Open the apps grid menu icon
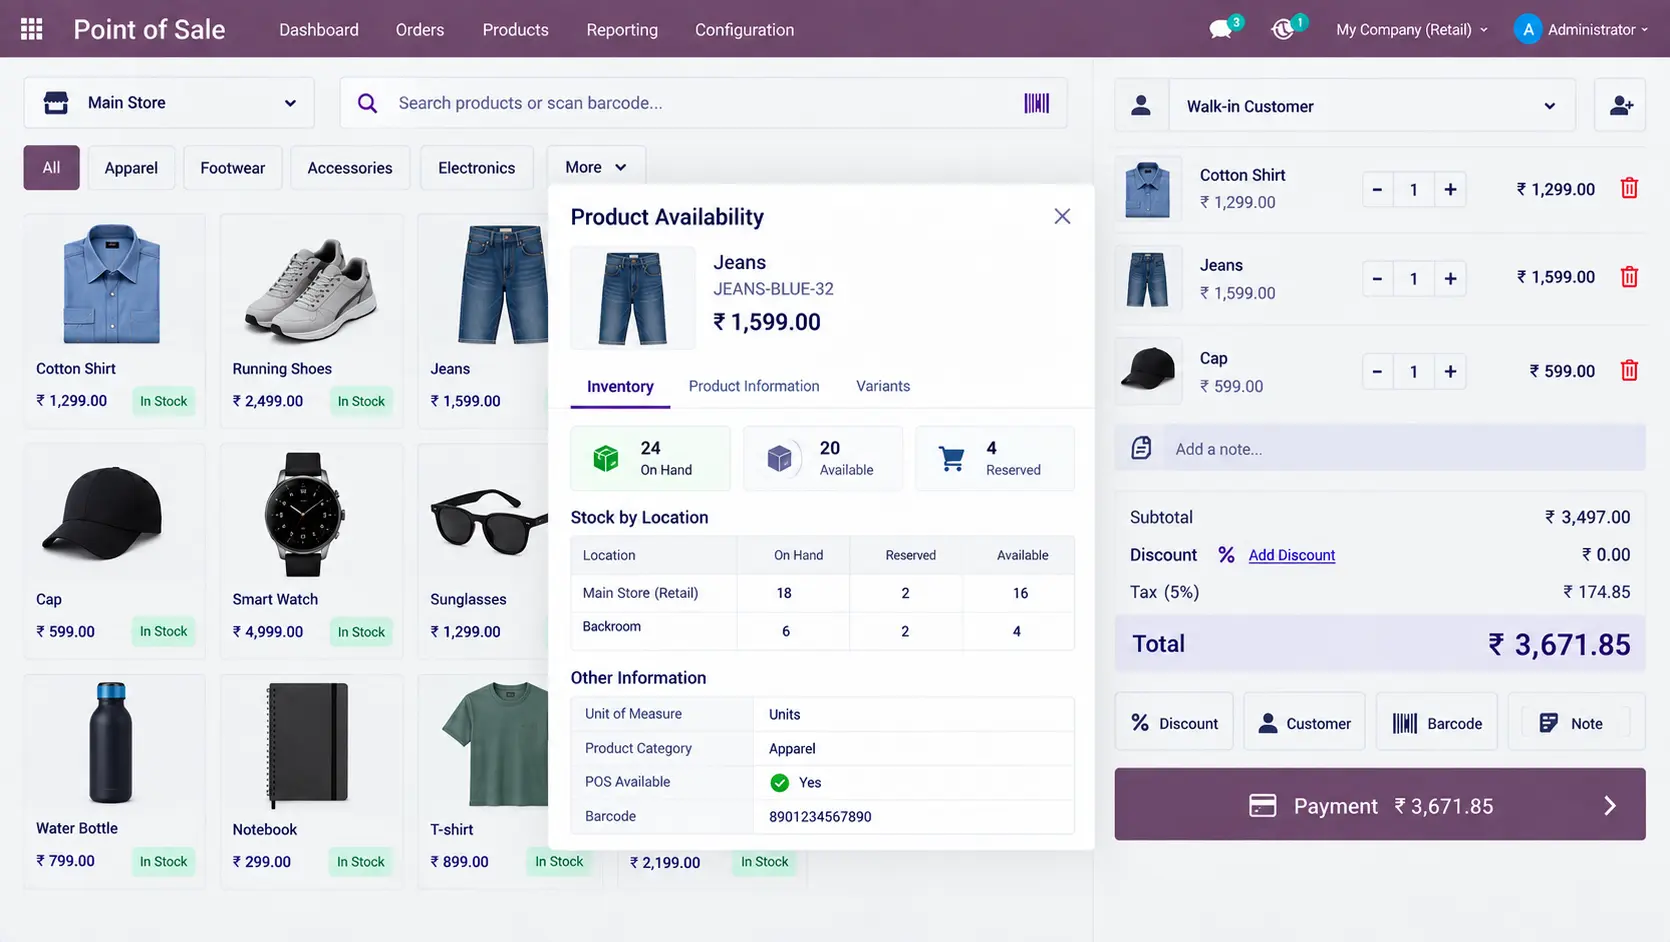1670x942 pixels. pos(31,29)
